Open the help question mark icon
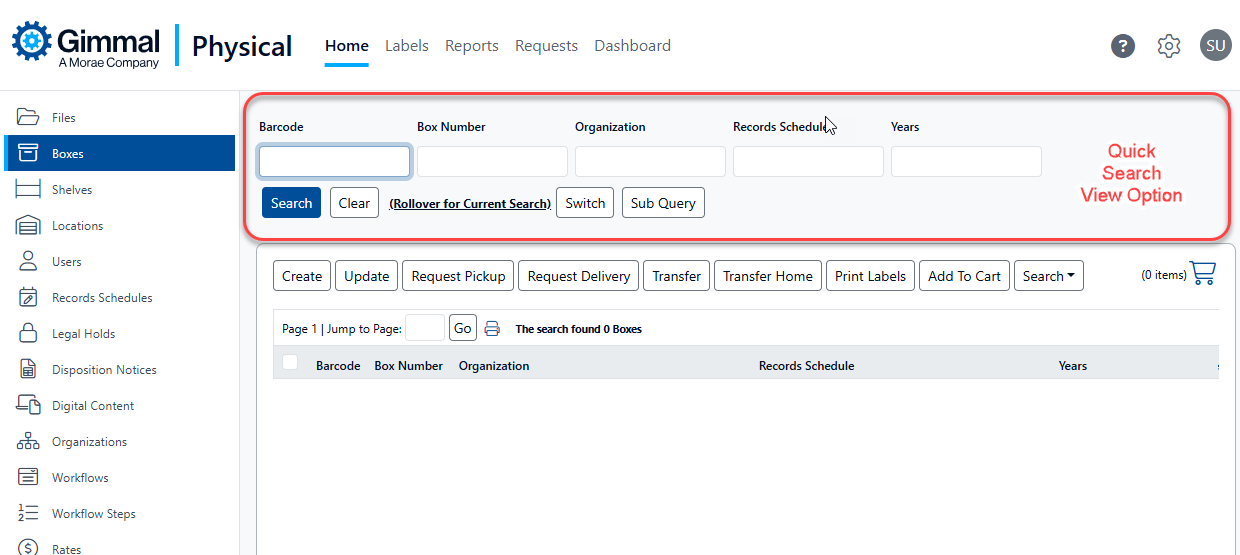 coord(1123,46)
